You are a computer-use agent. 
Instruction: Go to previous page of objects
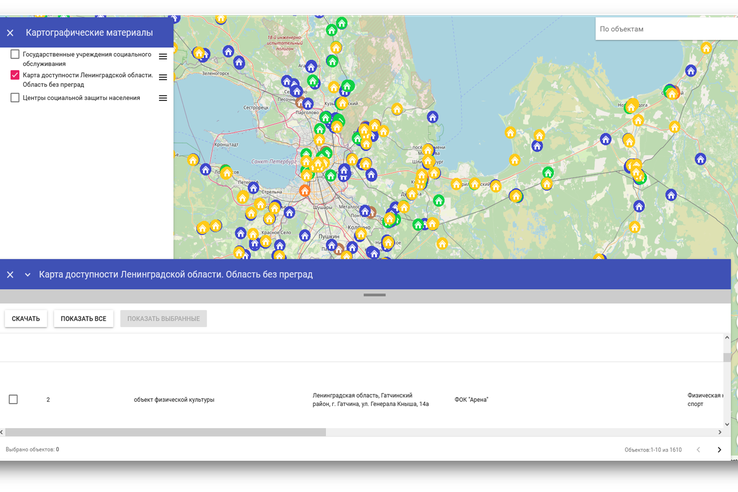[x=698, y=450]
